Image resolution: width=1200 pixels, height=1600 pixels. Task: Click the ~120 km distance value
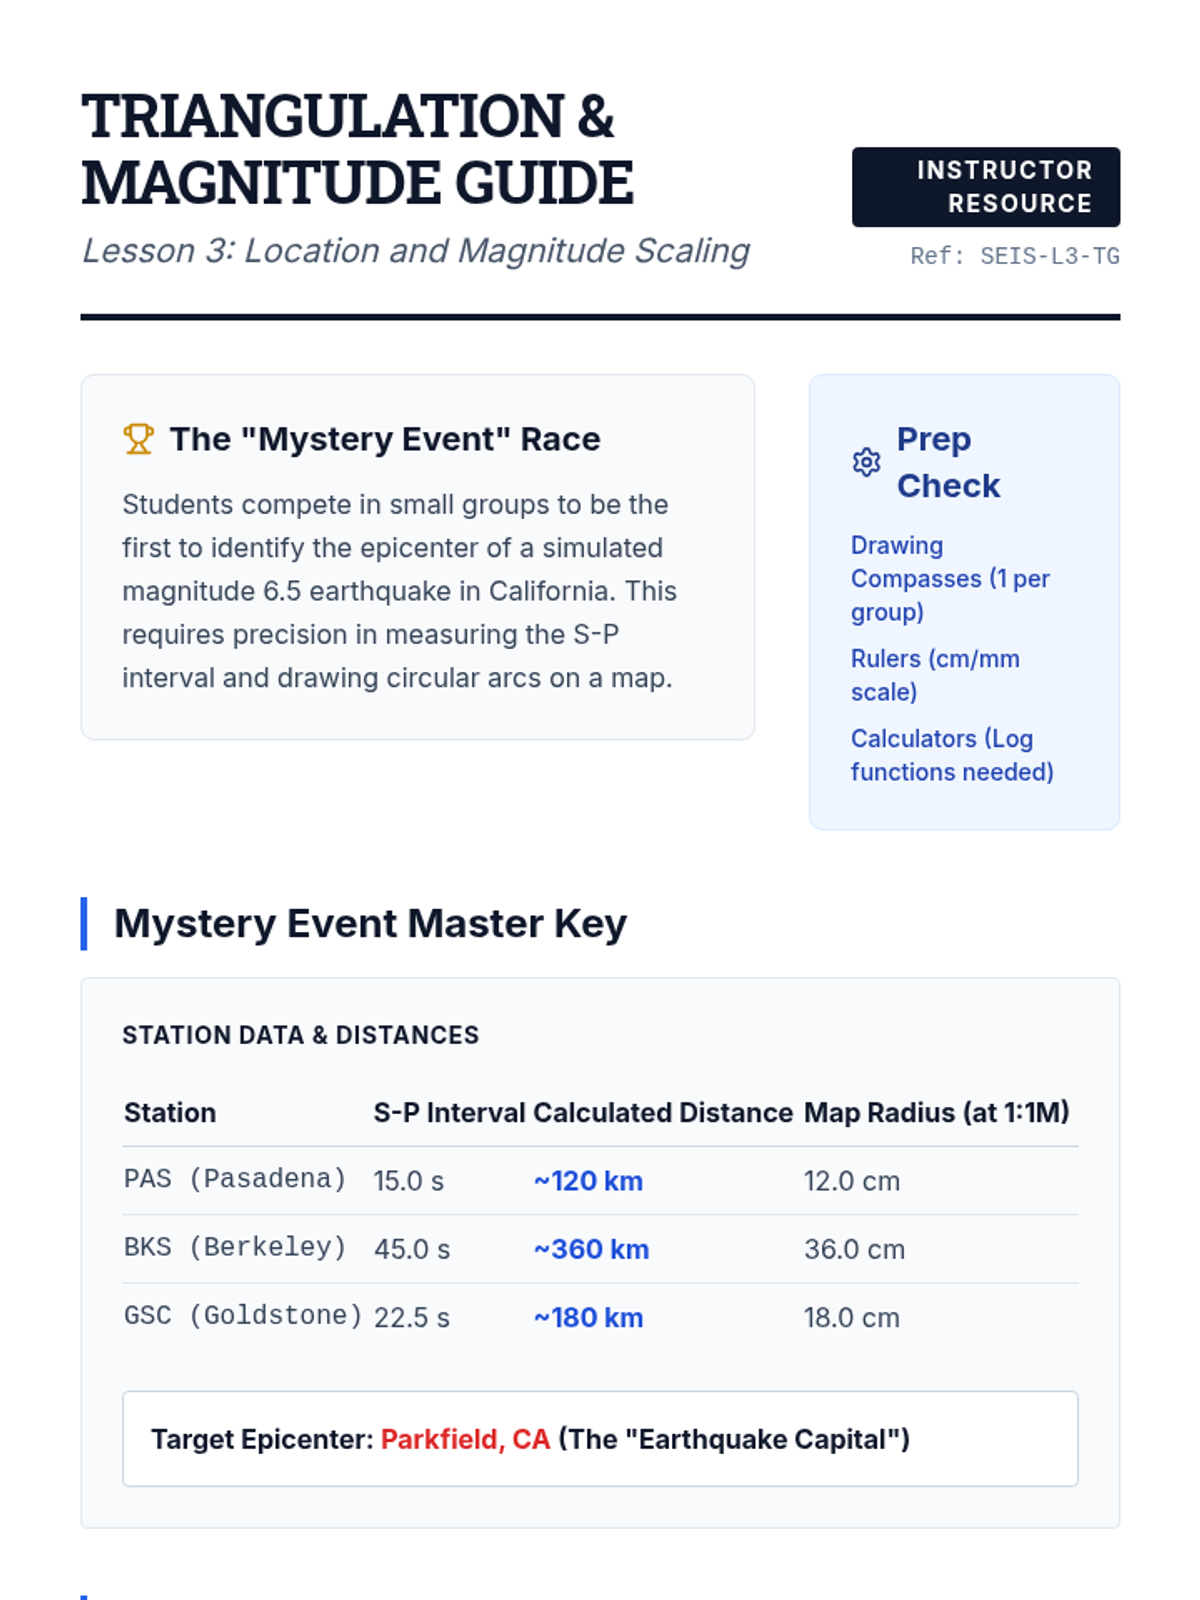[x=588, y=1181]
